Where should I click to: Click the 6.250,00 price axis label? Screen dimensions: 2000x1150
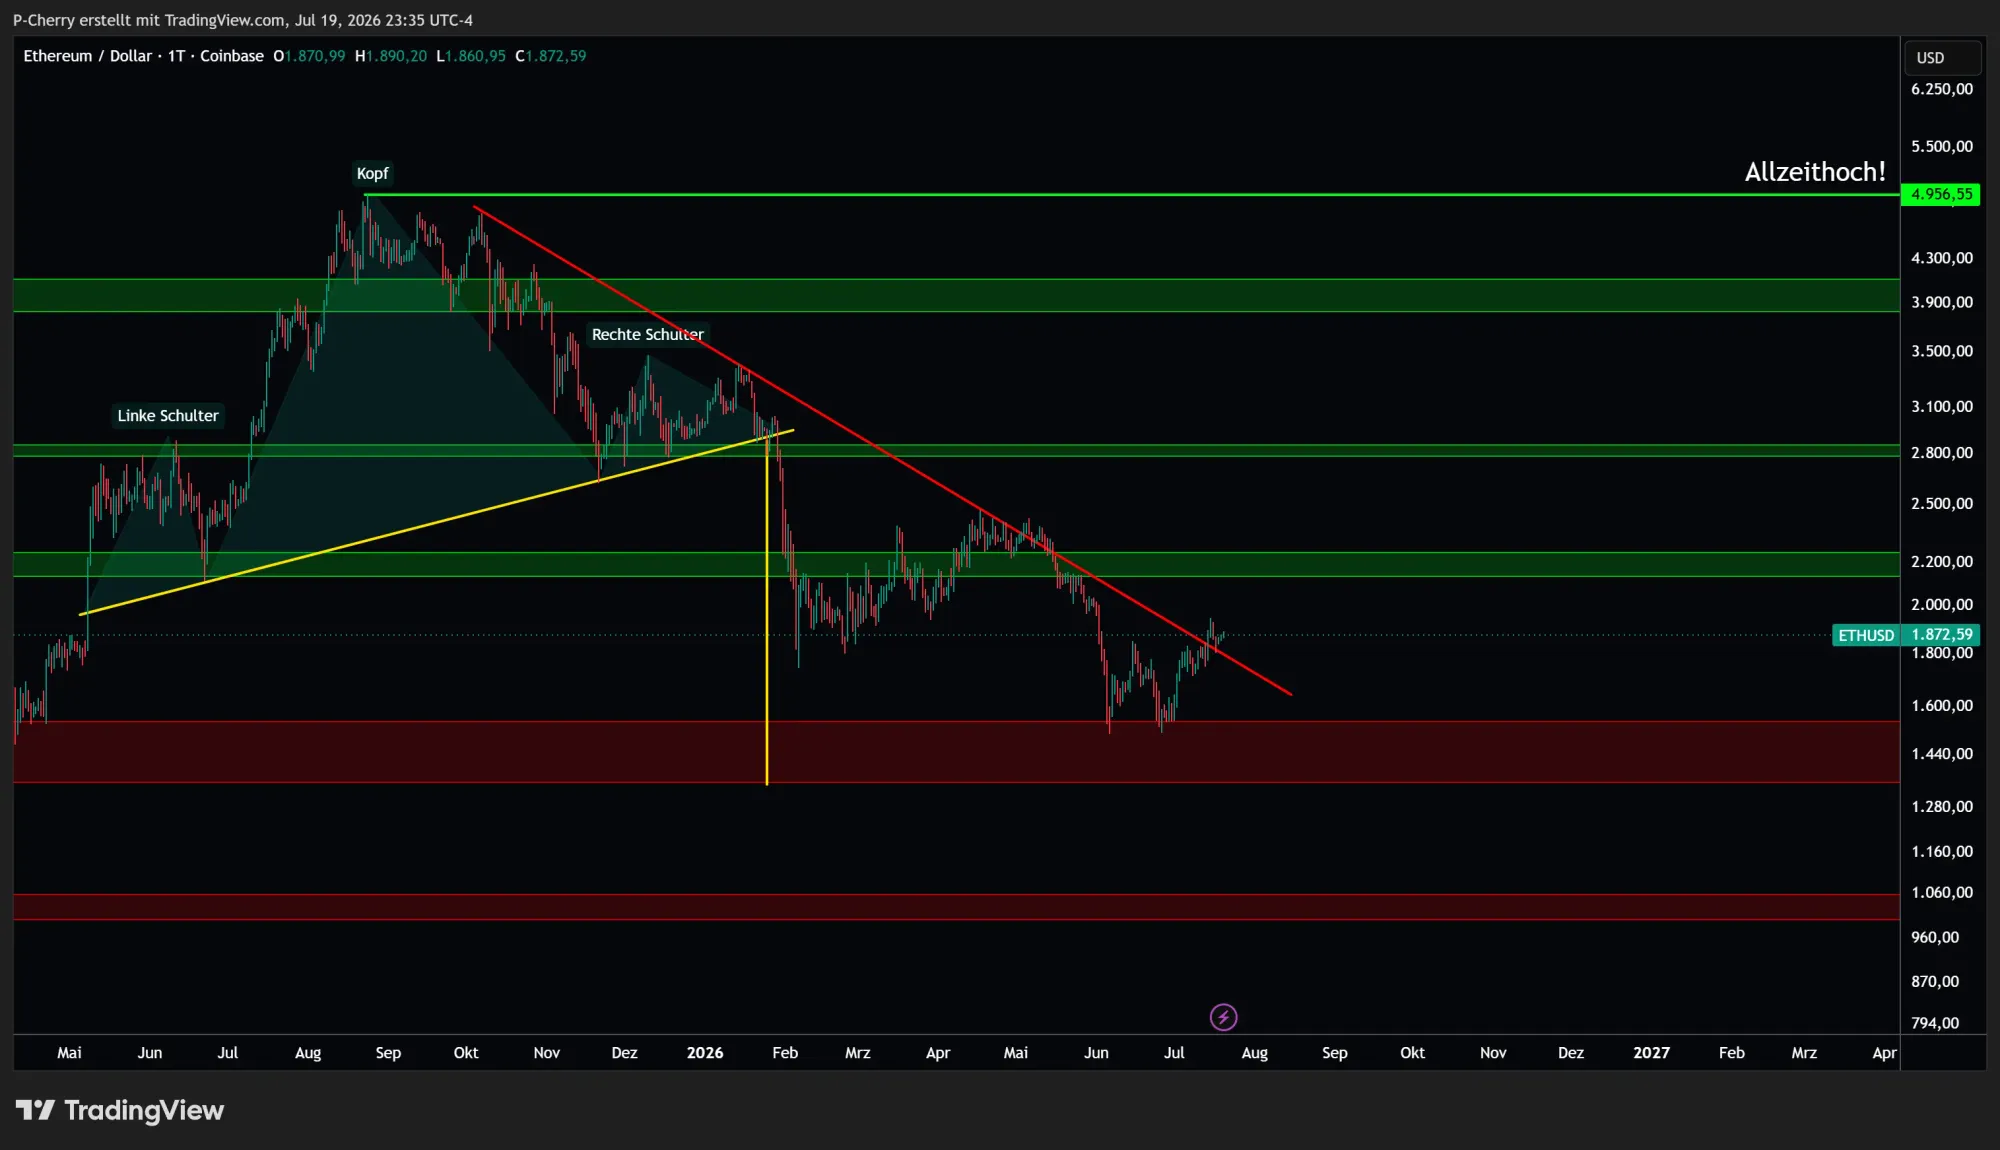click(1941, 89)
